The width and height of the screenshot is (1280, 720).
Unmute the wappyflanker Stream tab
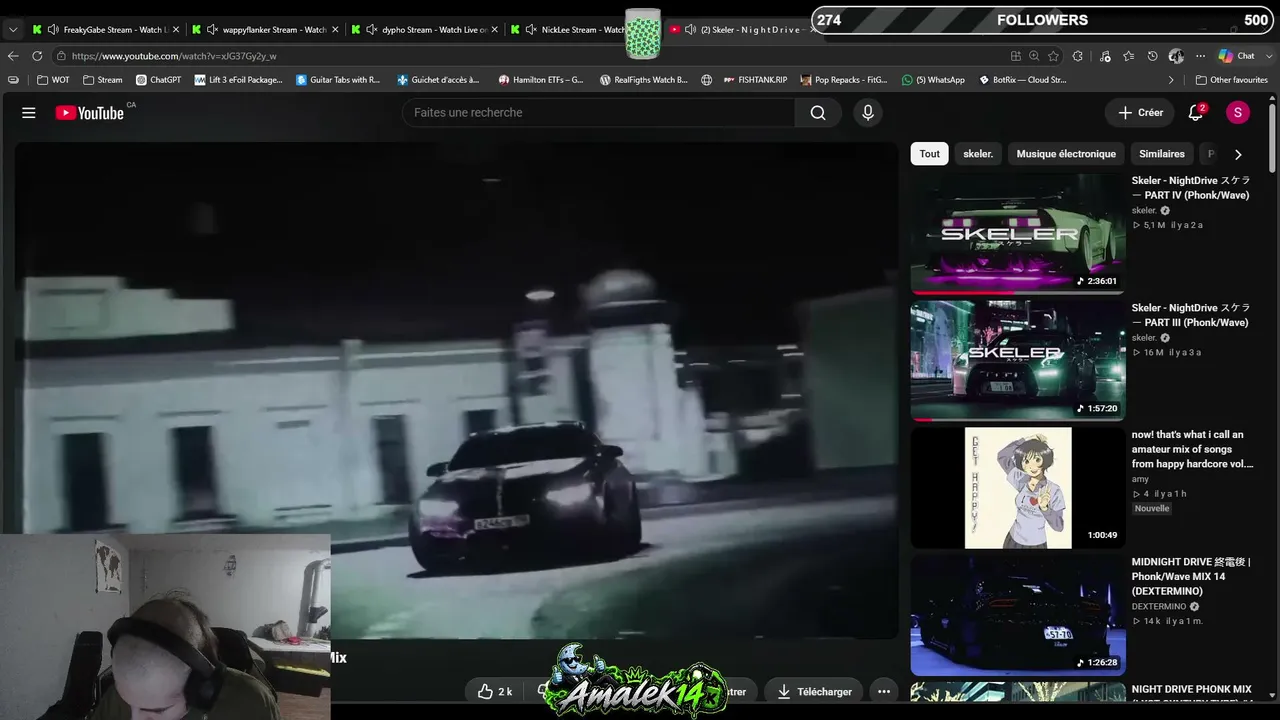(x=212, y=30)
